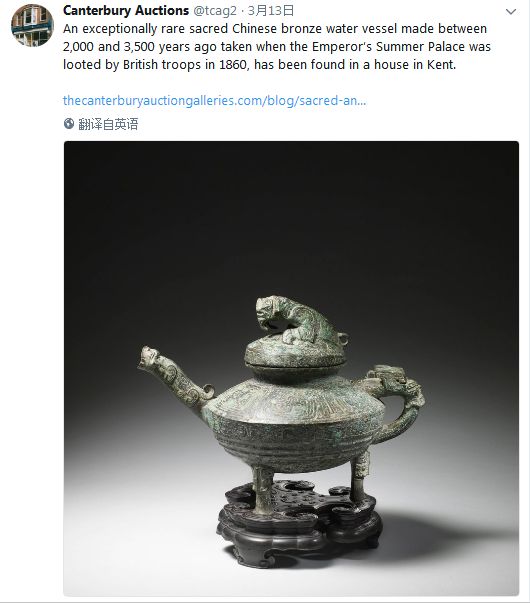The image size is (530, 603).
Task: Click the globe translate icon
Action: point(69,124)
